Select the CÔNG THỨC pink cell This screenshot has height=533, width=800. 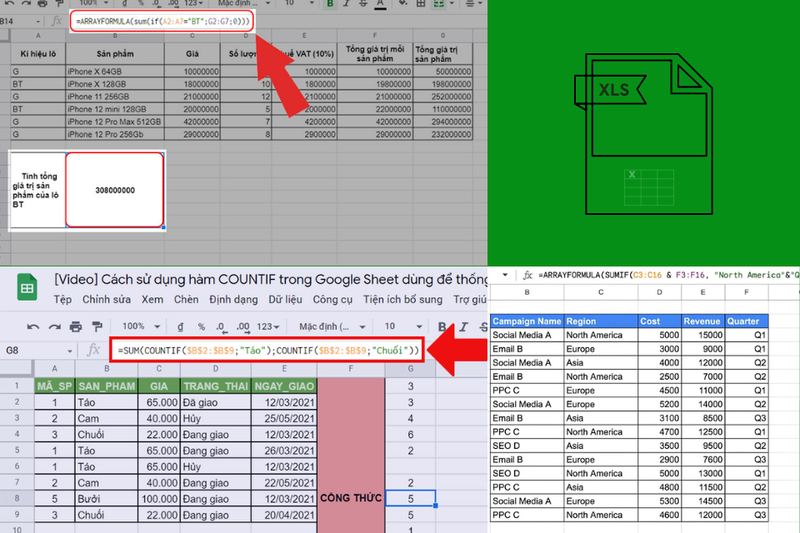[351, 498]
